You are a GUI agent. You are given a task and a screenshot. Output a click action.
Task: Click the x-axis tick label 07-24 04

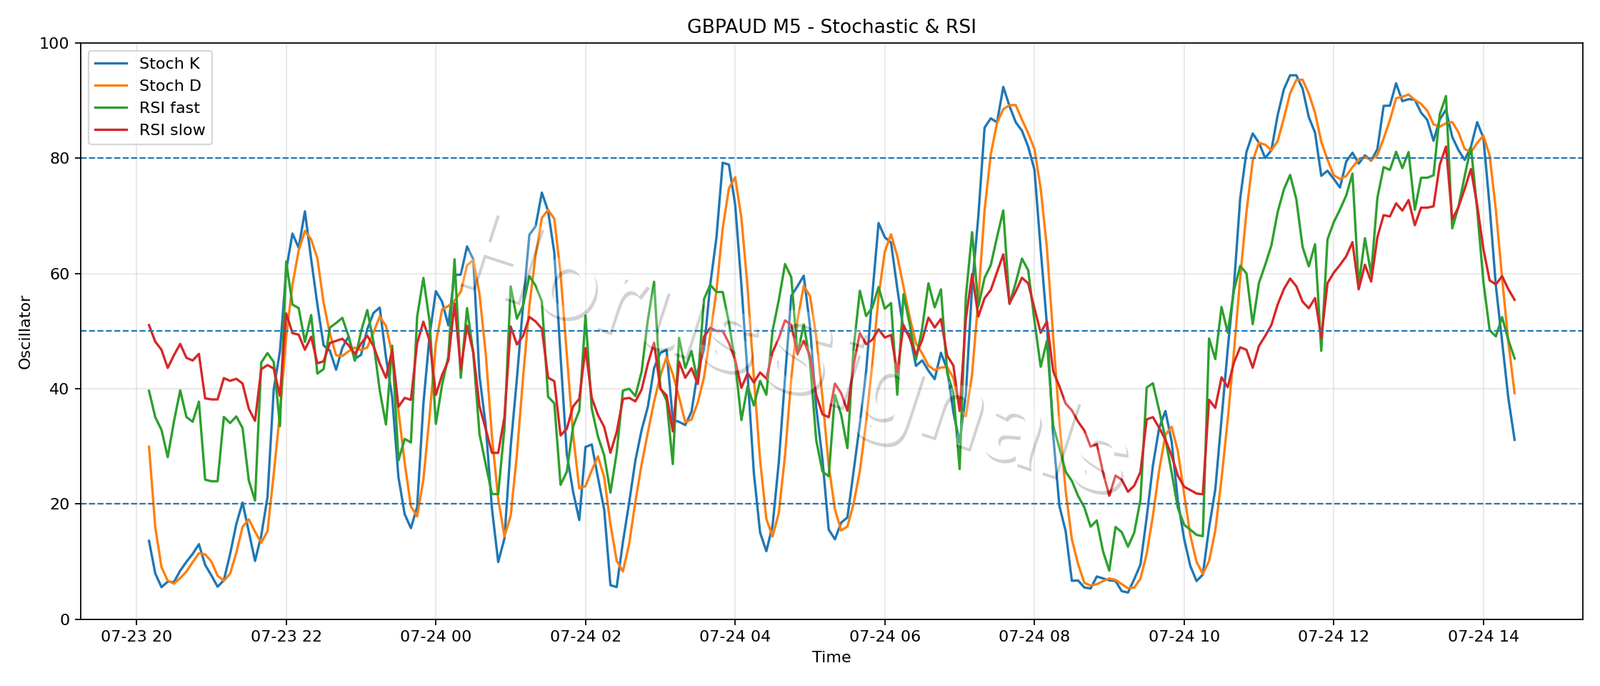[x=735, y=636]
